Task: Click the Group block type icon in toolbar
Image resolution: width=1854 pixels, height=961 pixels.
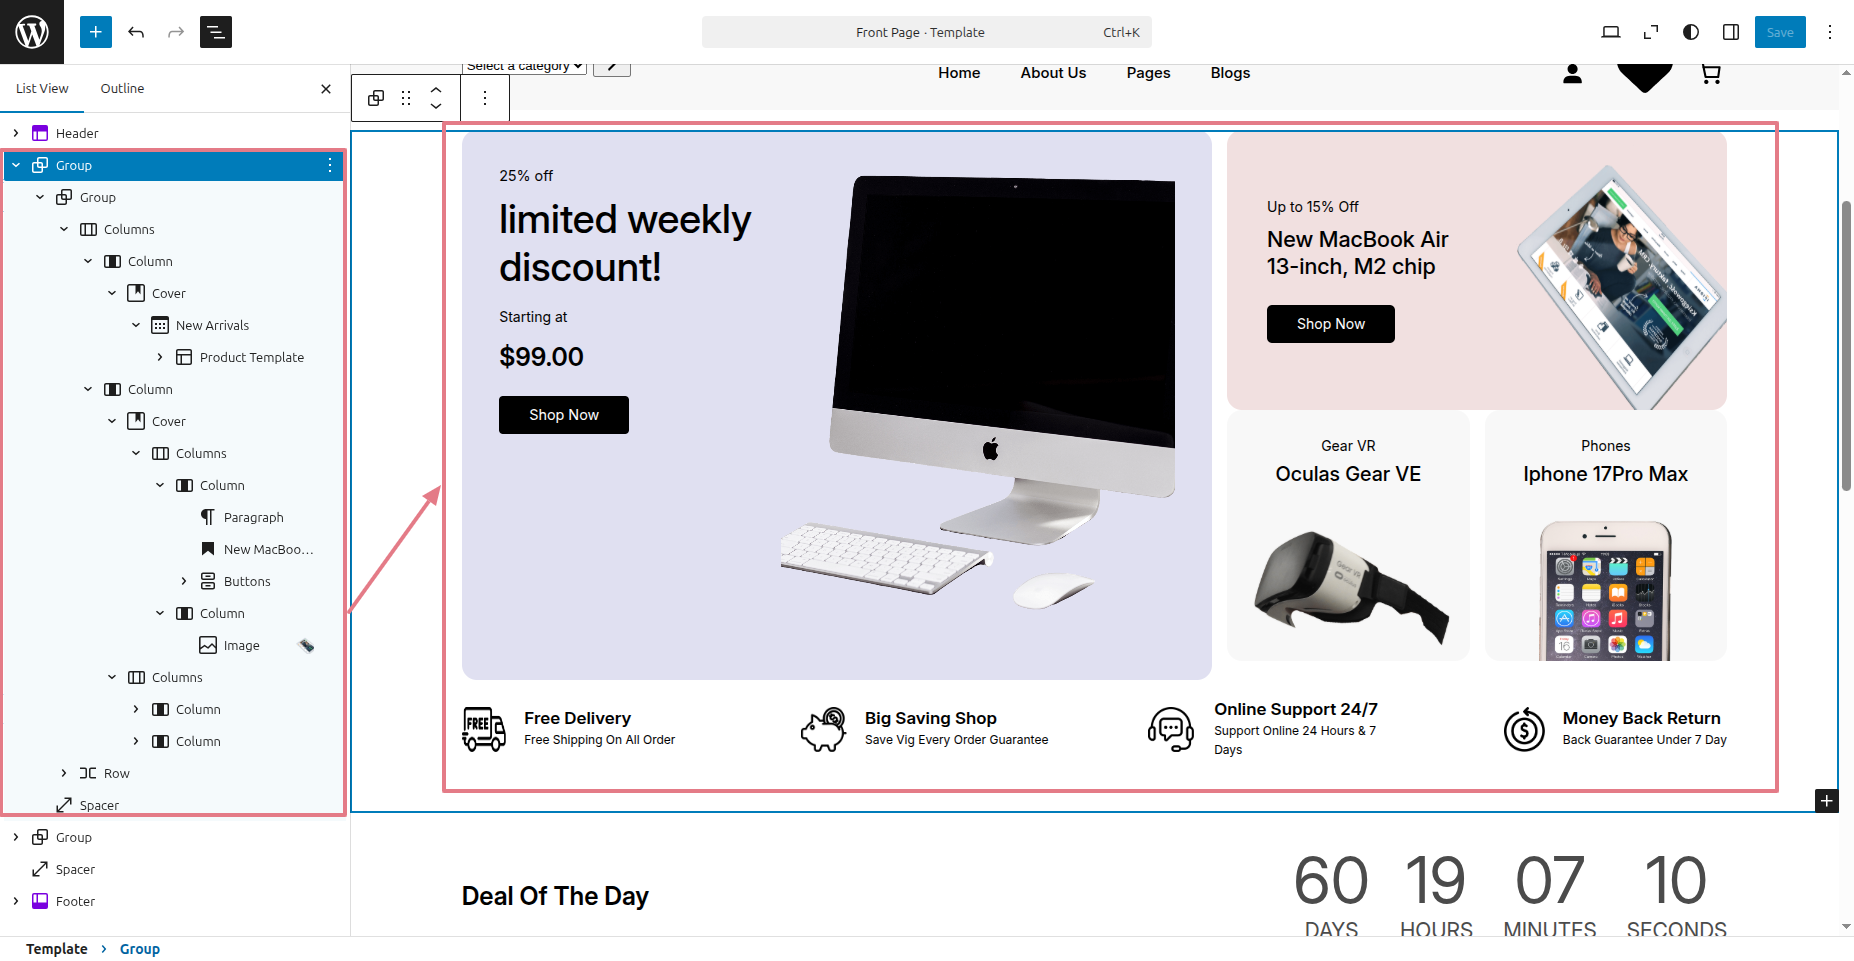Action: pyautogui.click(x=376, y=98)
